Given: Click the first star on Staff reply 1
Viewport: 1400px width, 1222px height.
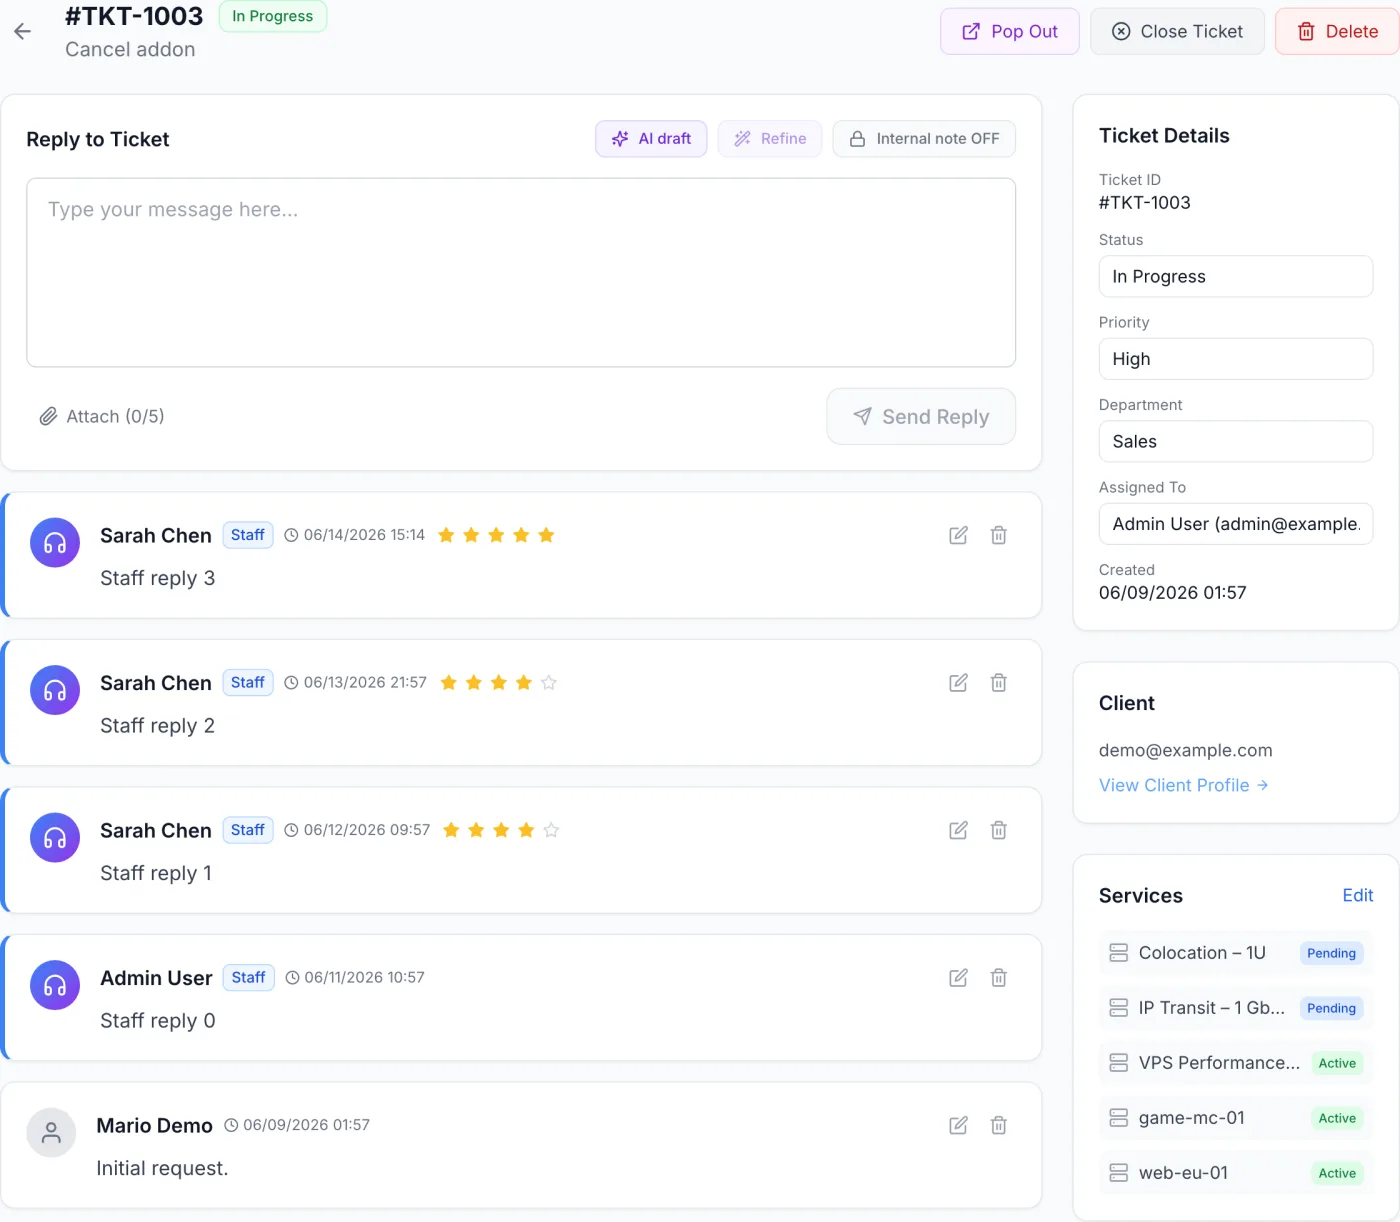Looking at the screenshot, I should [451, 830].
